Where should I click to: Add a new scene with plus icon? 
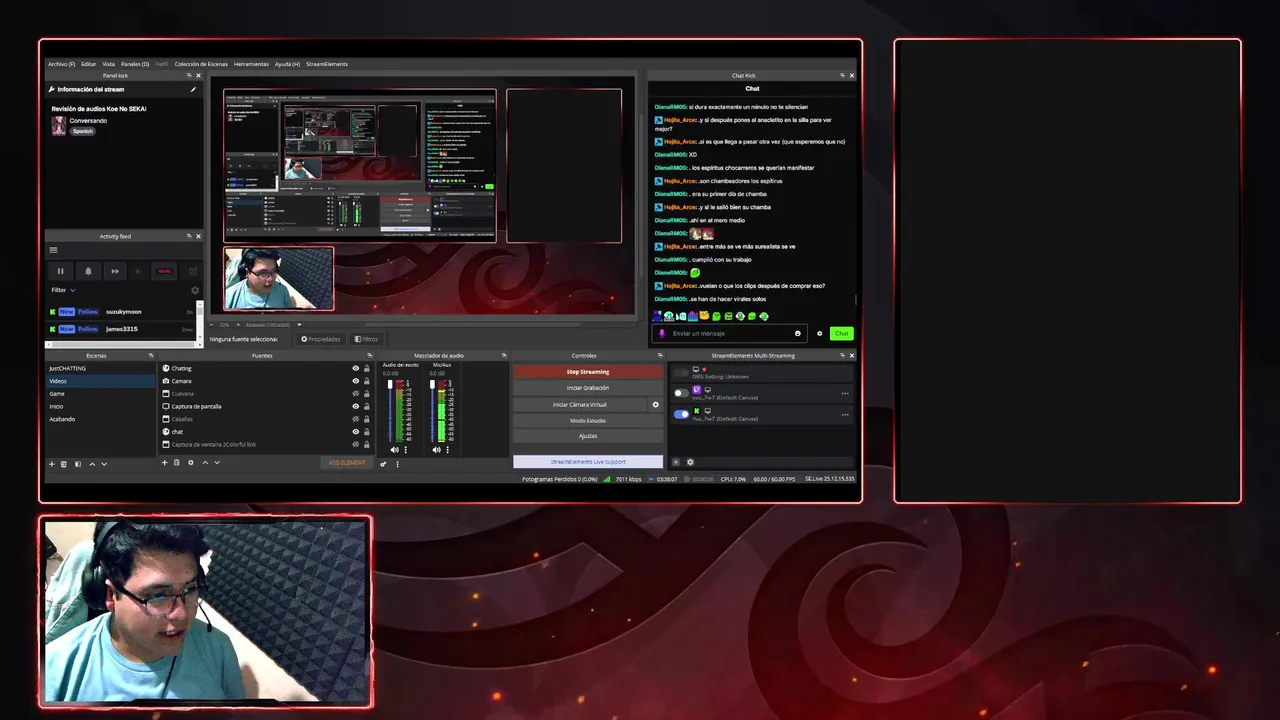52,464
